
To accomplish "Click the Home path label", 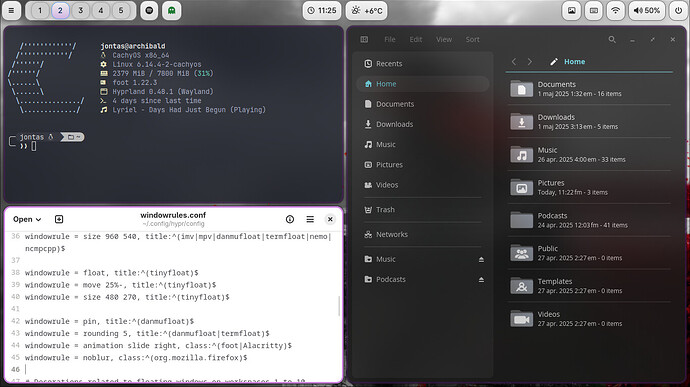I will click(x=575, y=62).
